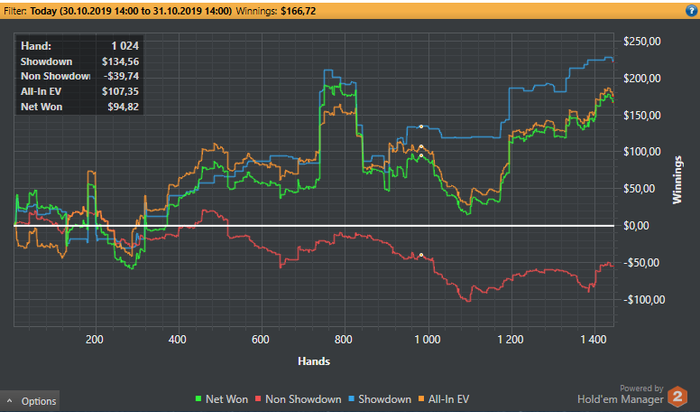700x412 pixels.
Task: Click the All-In EV legend label
Action: coord(449,399)
